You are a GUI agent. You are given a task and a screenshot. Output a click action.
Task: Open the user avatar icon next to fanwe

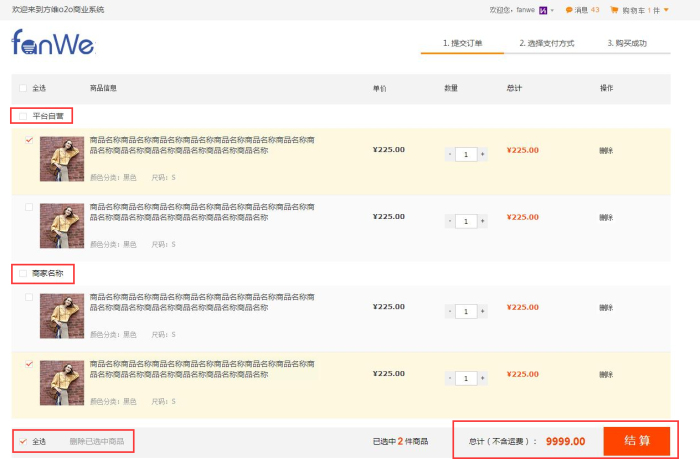(543, 10)
